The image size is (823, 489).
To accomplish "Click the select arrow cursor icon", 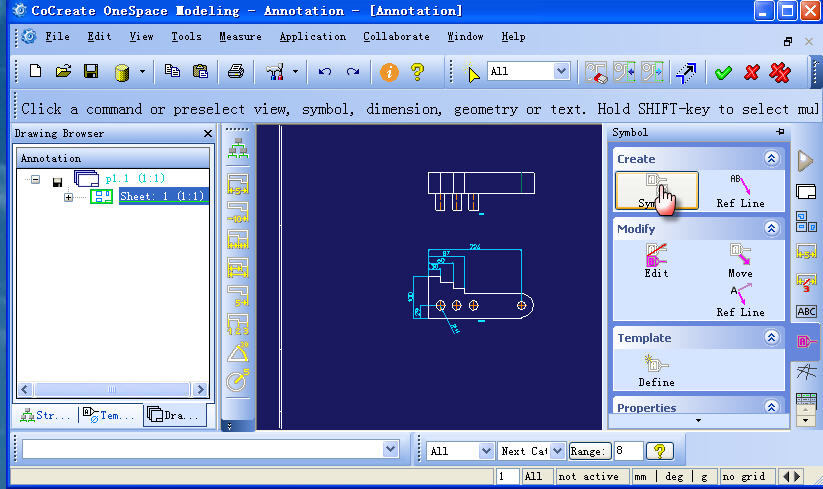I will coord(472,72).
